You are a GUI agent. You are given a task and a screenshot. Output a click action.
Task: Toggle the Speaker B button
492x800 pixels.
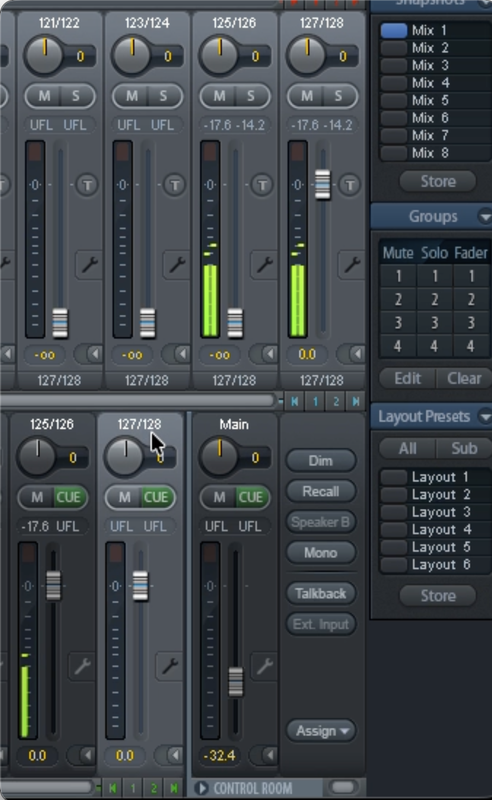click(321, 522)
